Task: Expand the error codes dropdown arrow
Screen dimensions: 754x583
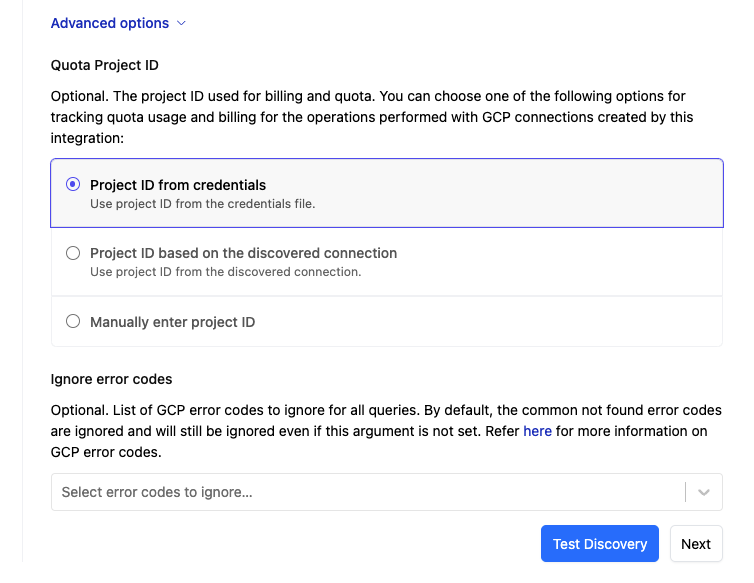Action: click(704, 492)
